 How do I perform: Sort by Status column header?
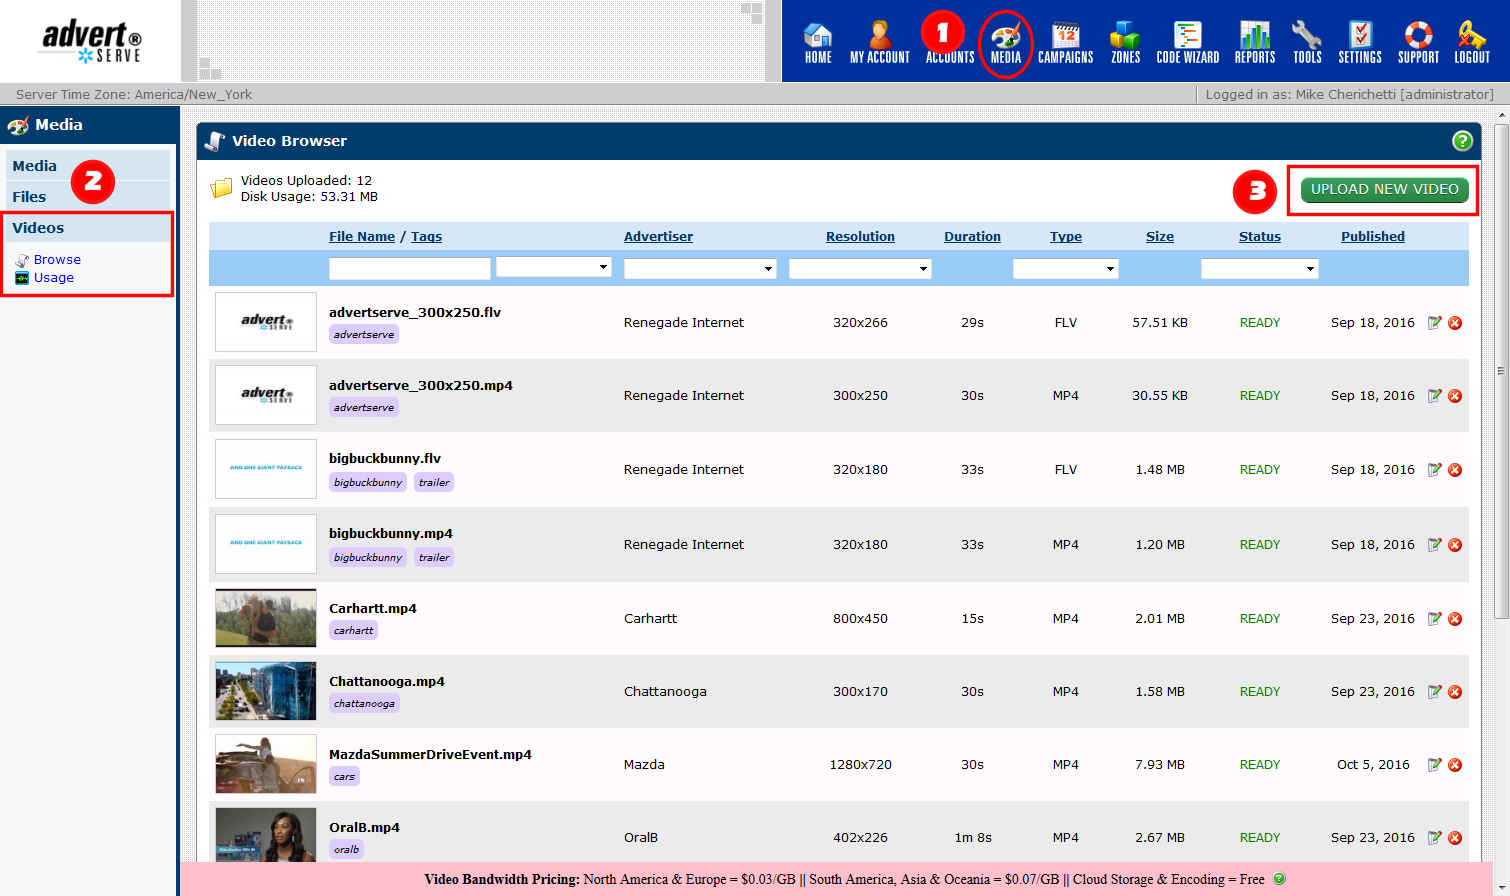[1260, 237]
